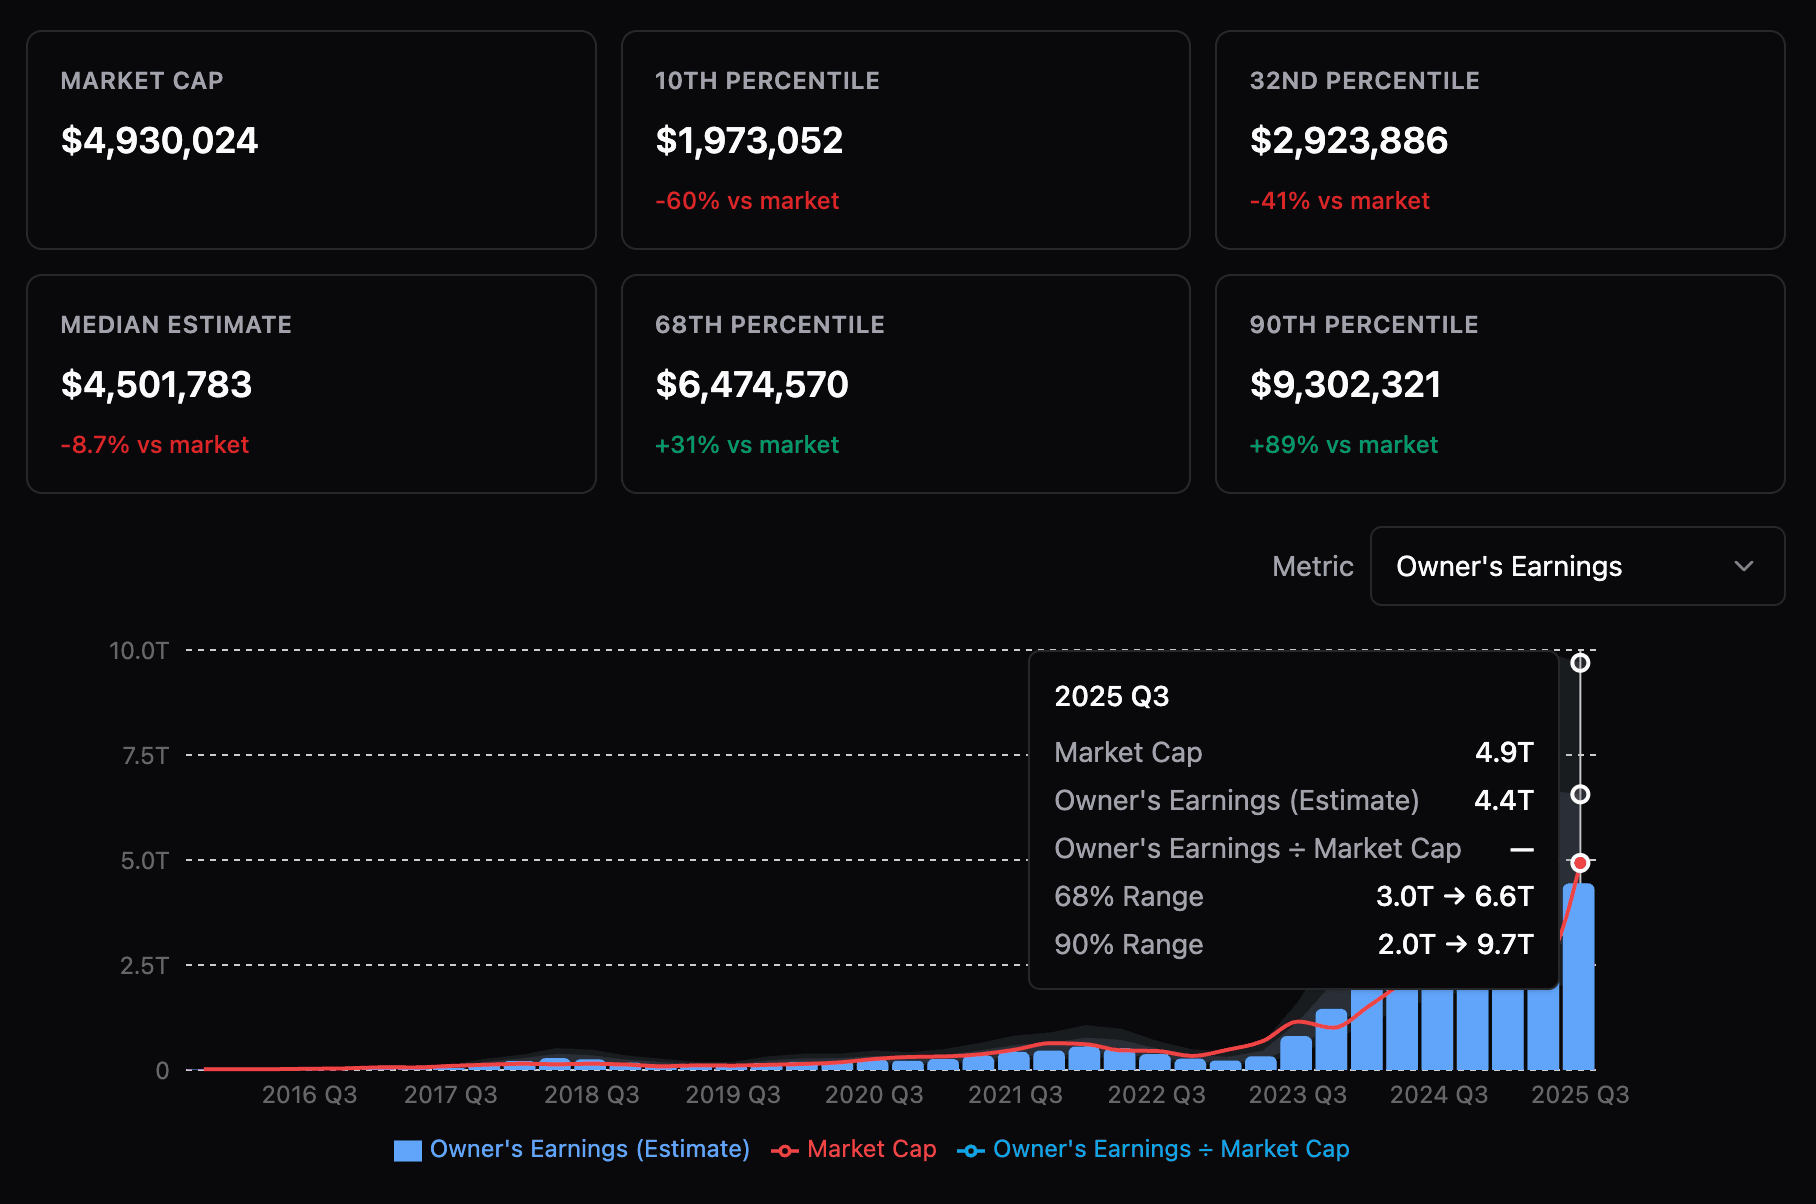The image size is (1816, 1204).
Task: Click the red data point on the Market Cap line
Action: click(x=1581, y=862)
